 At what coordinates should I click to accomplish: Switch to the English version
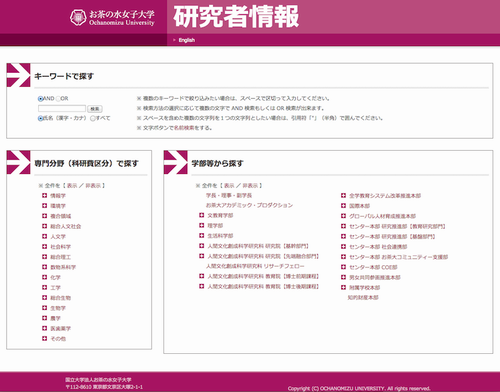(187, 40)
